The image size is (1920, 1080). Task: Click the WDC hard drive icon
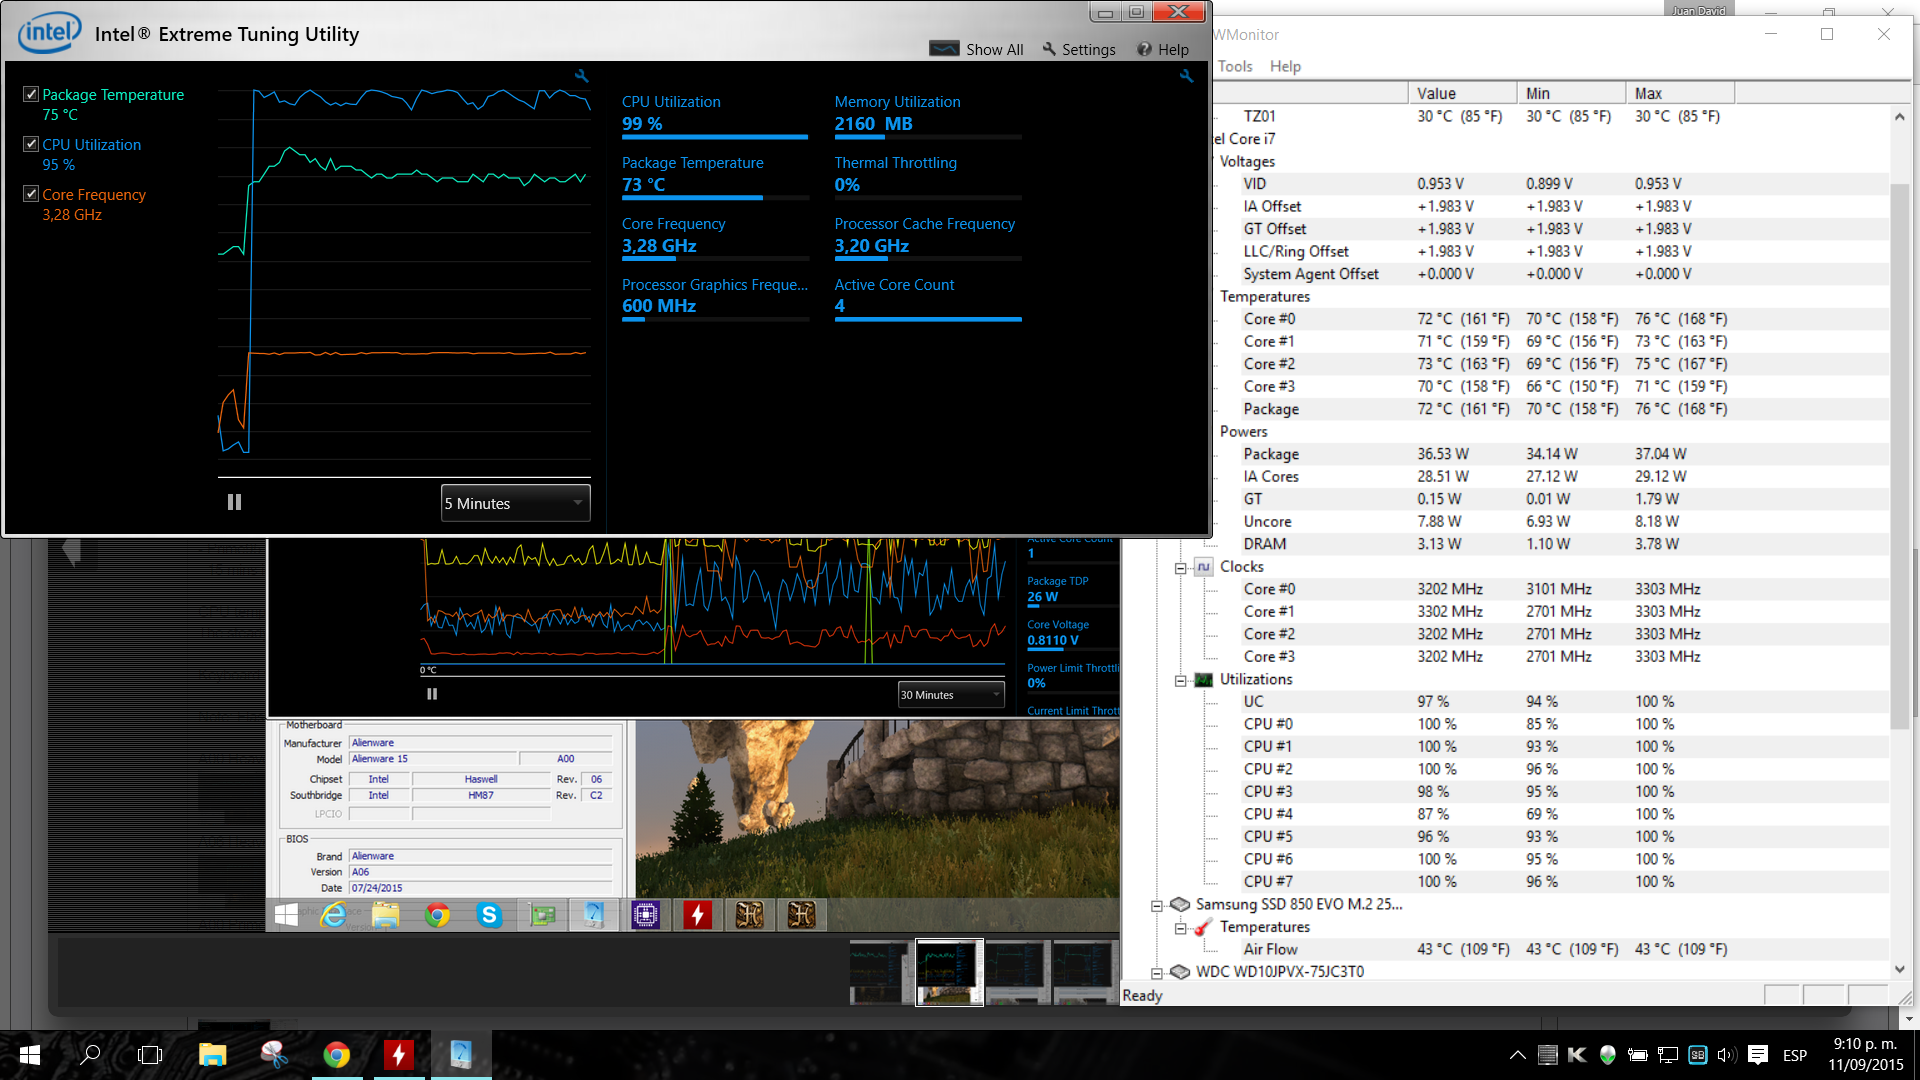click(x=1180, y=972)
